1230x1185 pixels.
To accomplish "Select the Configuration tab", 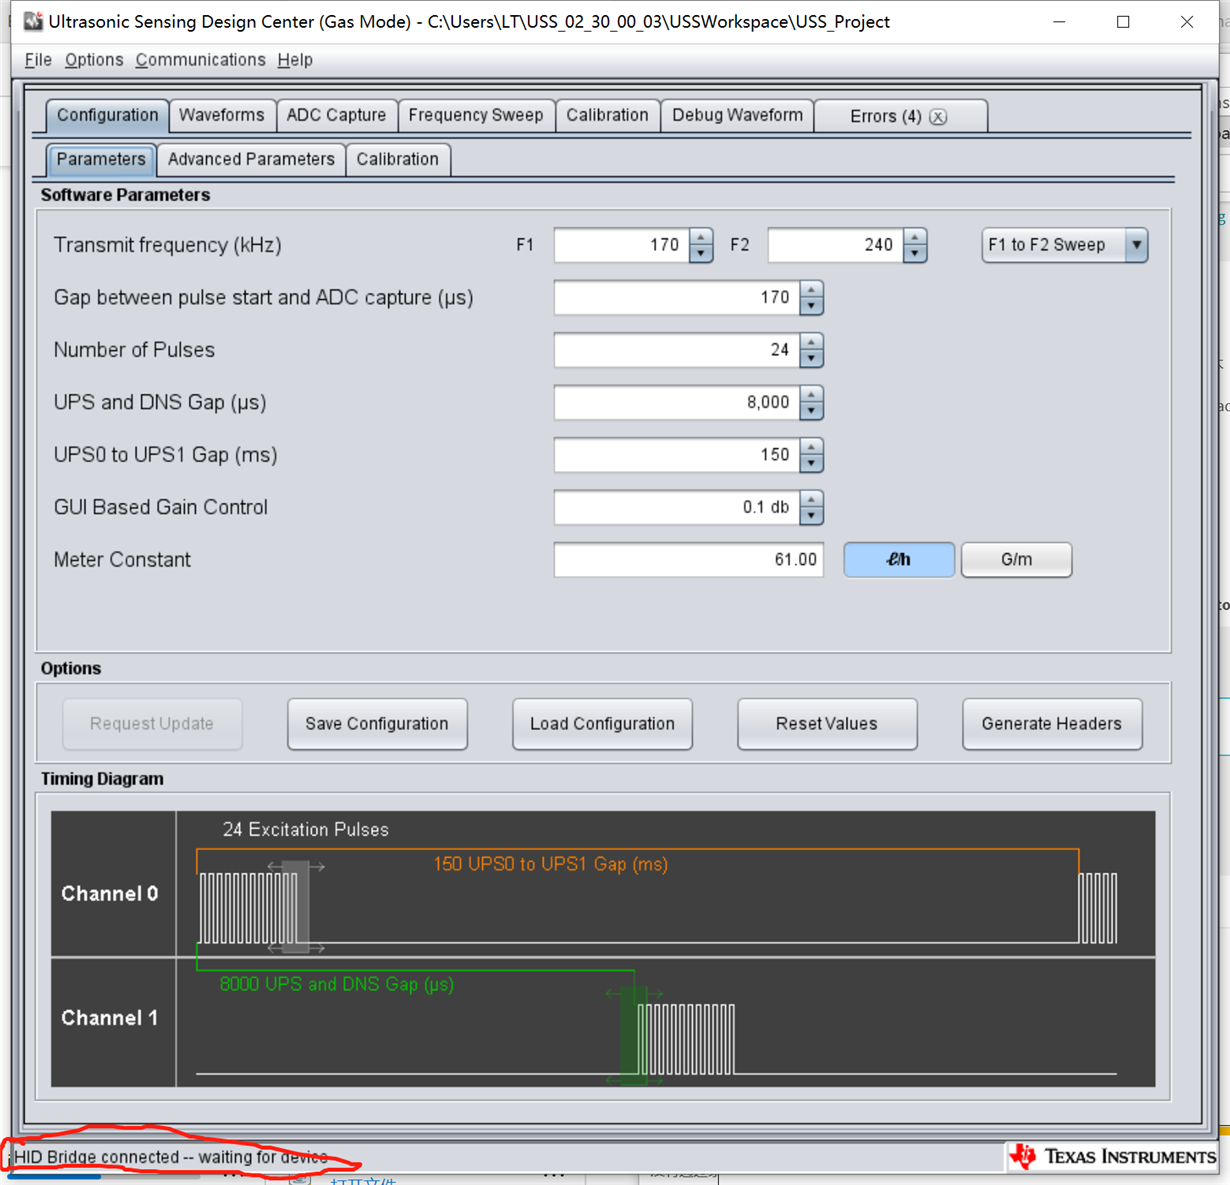I will point(107,115).
